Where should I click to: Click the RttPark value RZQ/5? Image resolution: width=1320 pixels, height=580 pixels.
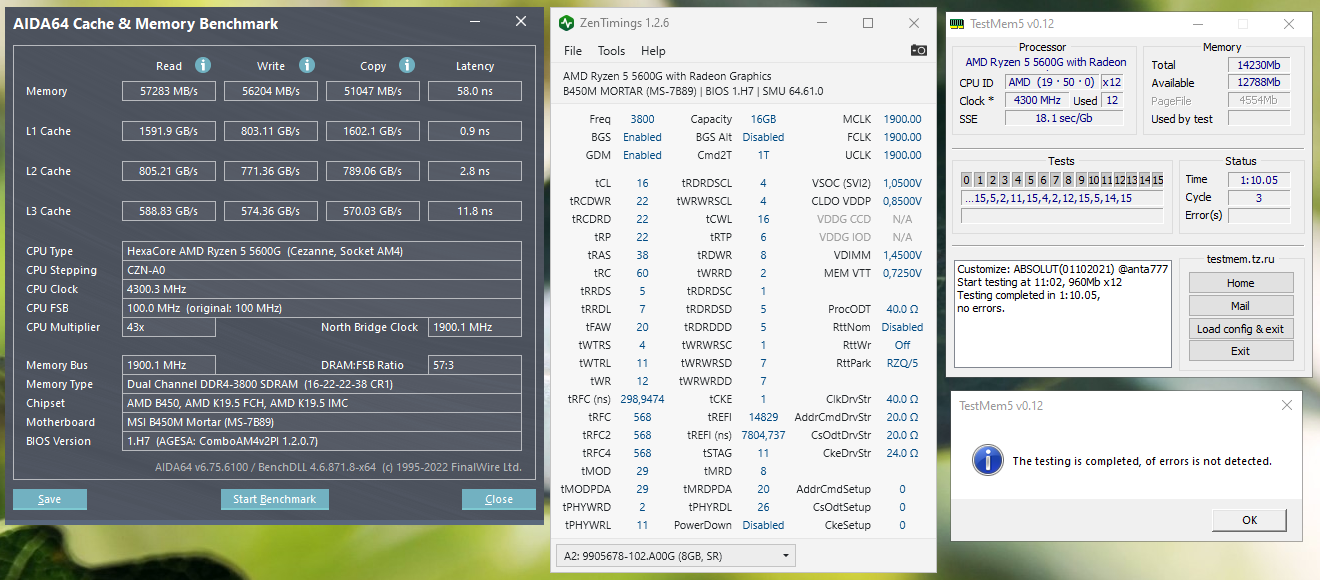902,363
